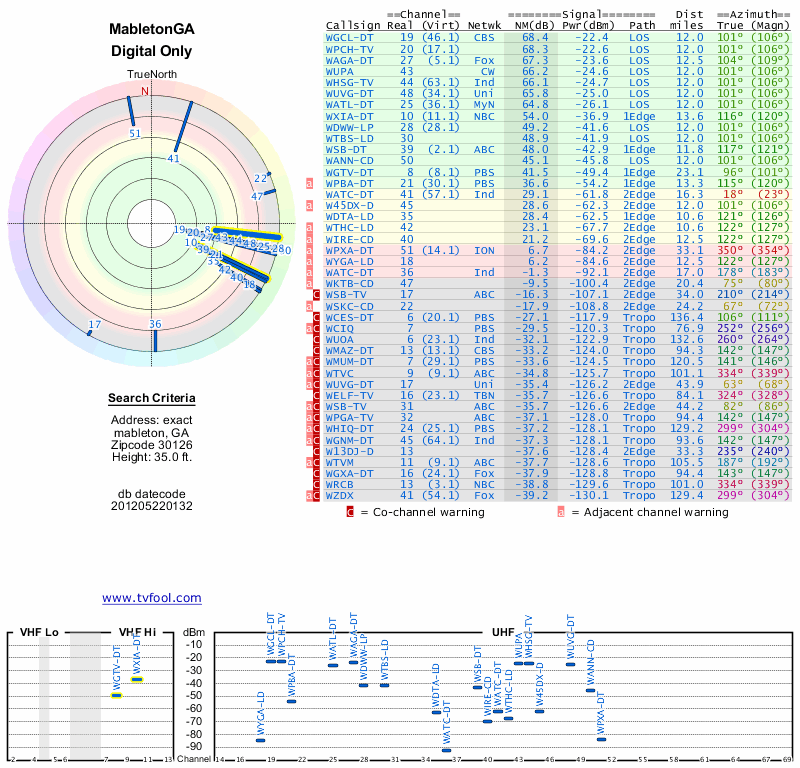800x768 pixels.
Task: Click the 'C' co-channel marker beside WUOA
Action: [x=316, y=340]
